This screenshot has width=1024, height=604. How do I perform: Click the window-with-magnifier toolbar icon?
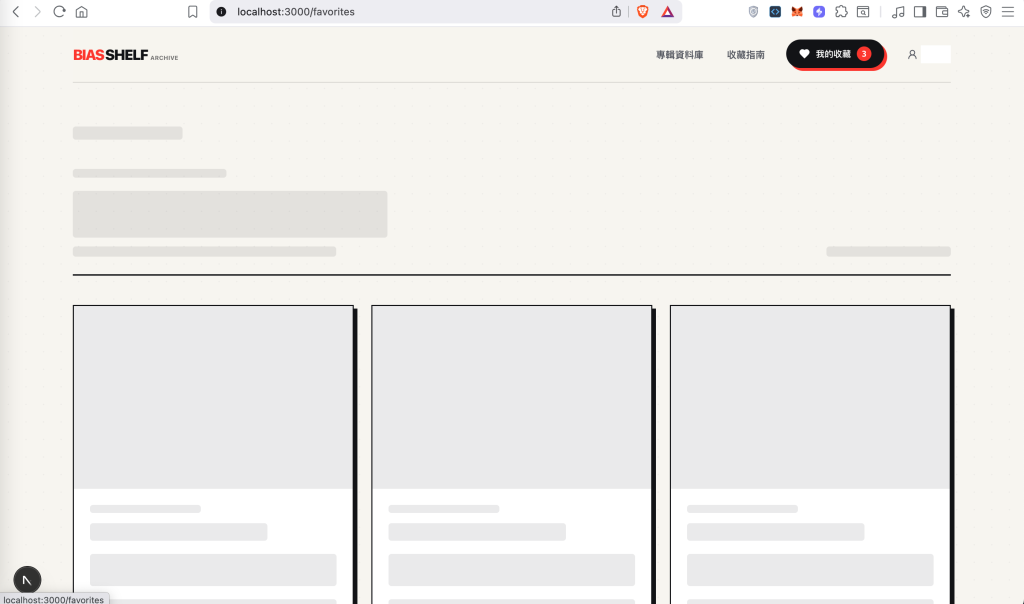coord(863,12)
